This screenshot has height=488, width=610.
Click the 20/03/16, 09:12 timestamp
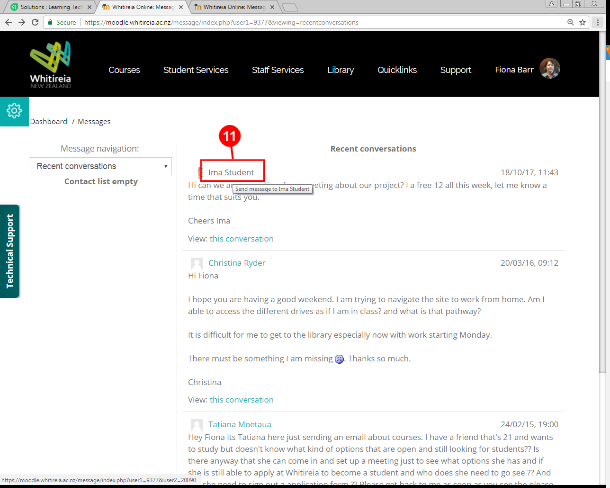529,263
